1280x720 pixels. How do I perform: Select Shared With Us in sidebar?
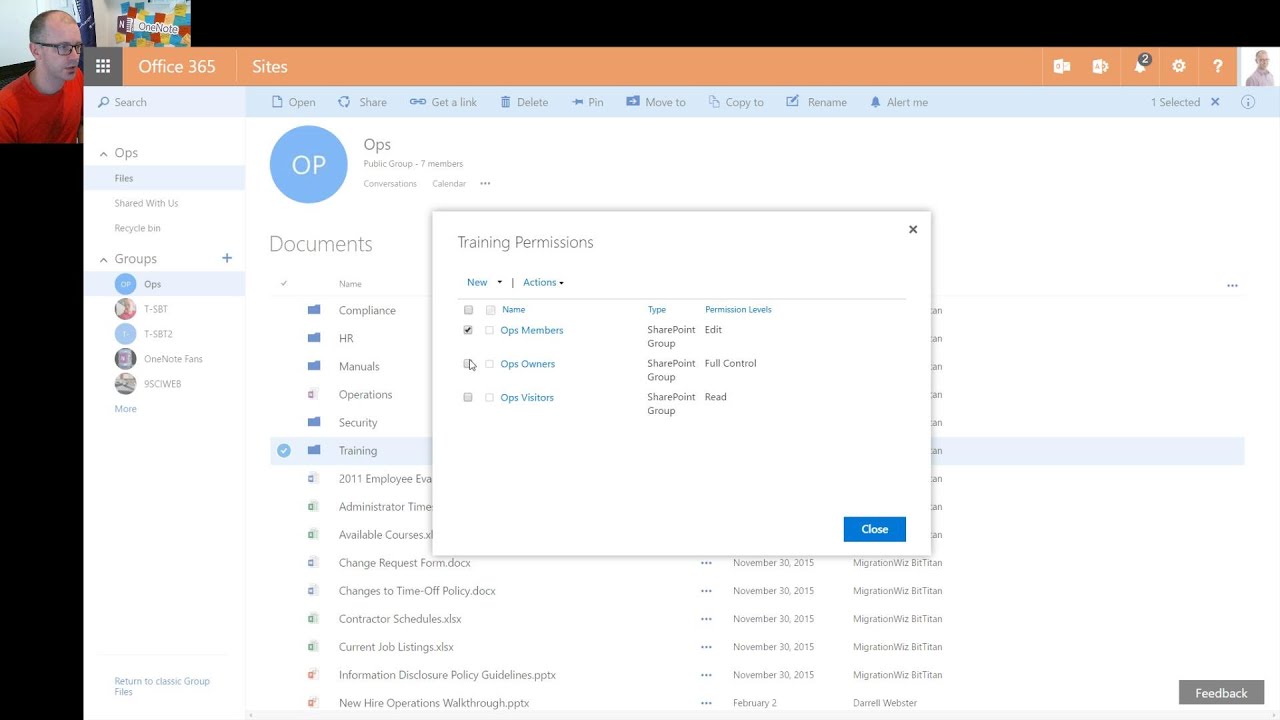click(146, 203)
